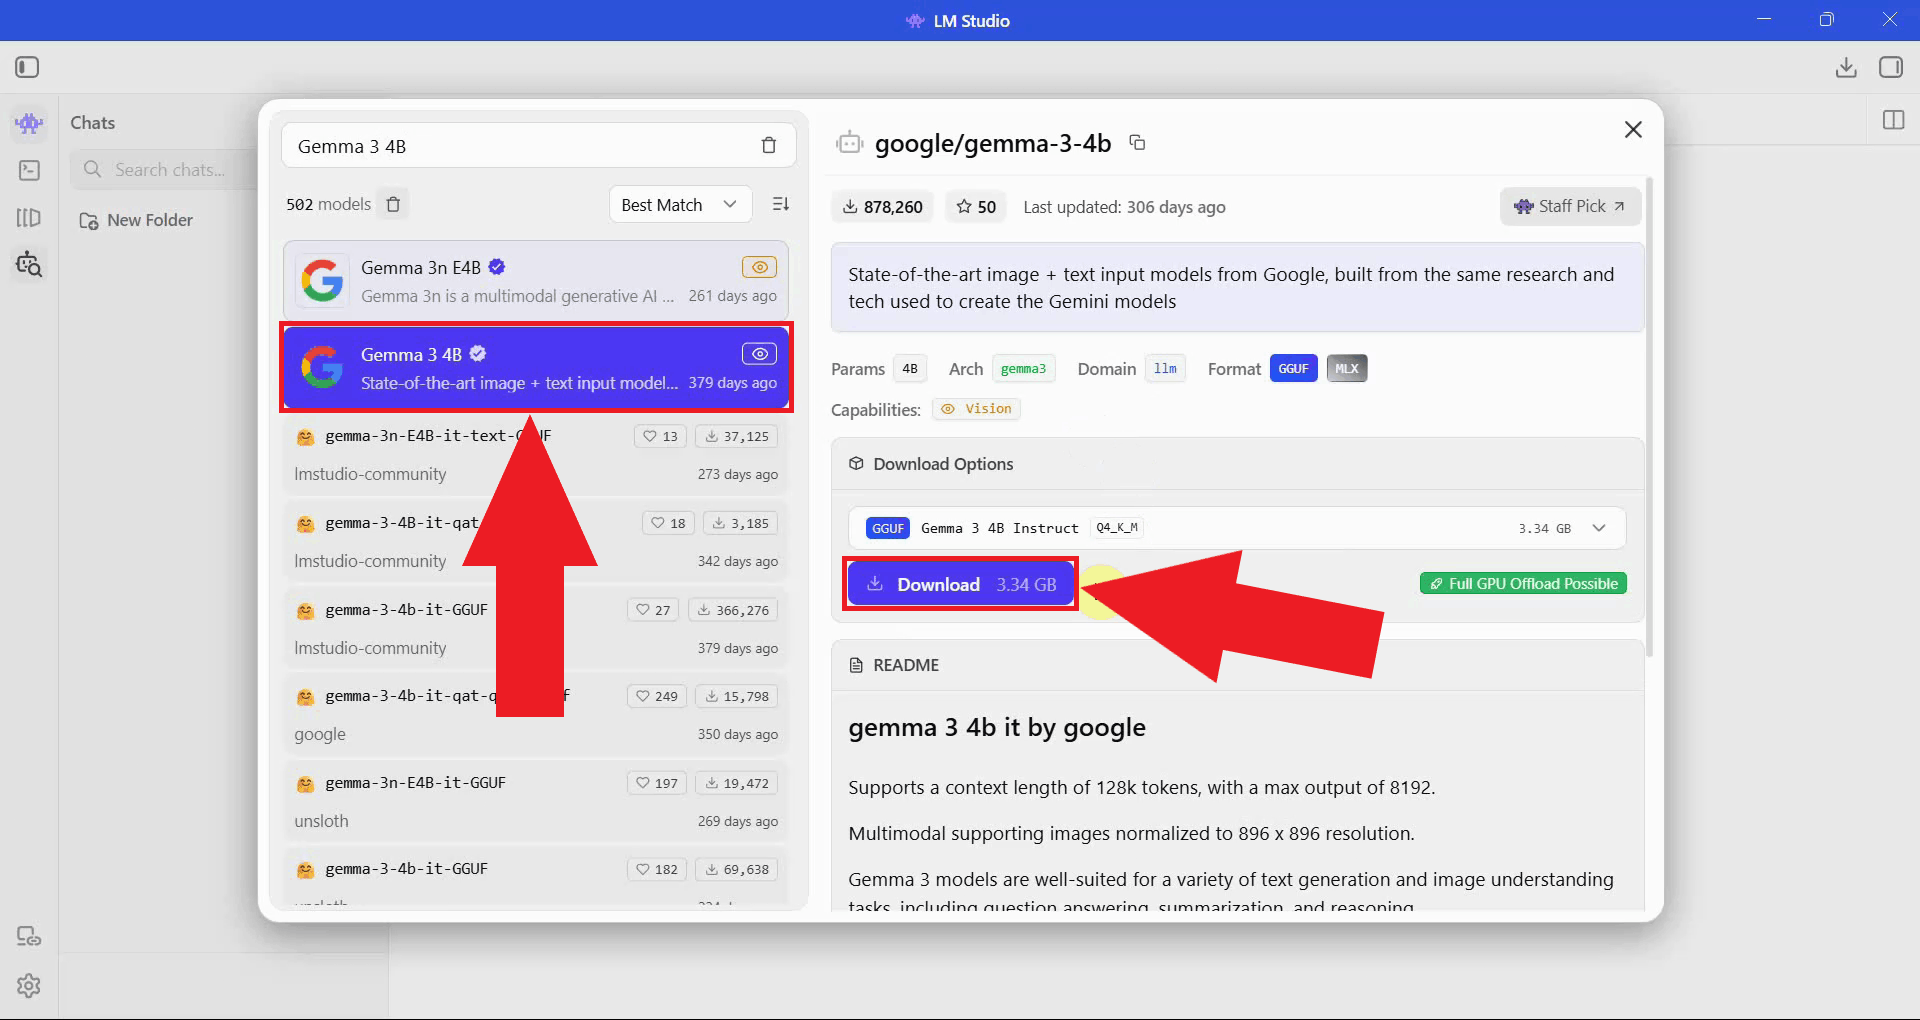The image size is (1920, 1020).
Task: Select the GGUF format toggle
Action: [1293, 369]
